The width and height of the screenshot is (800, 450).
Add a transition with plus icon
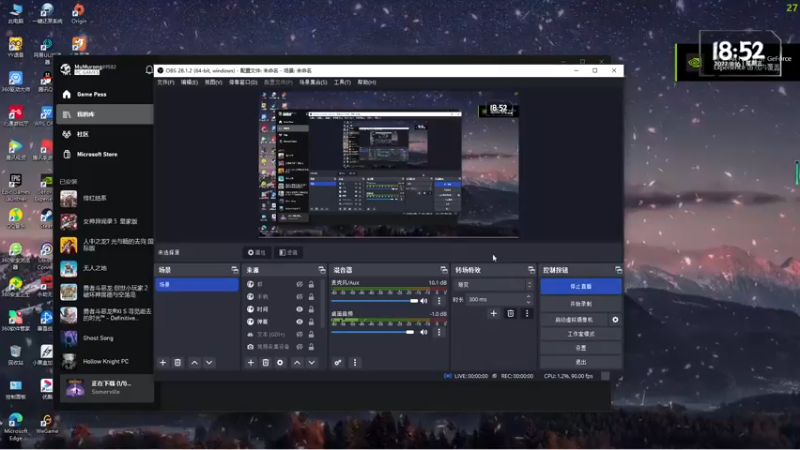493,313
